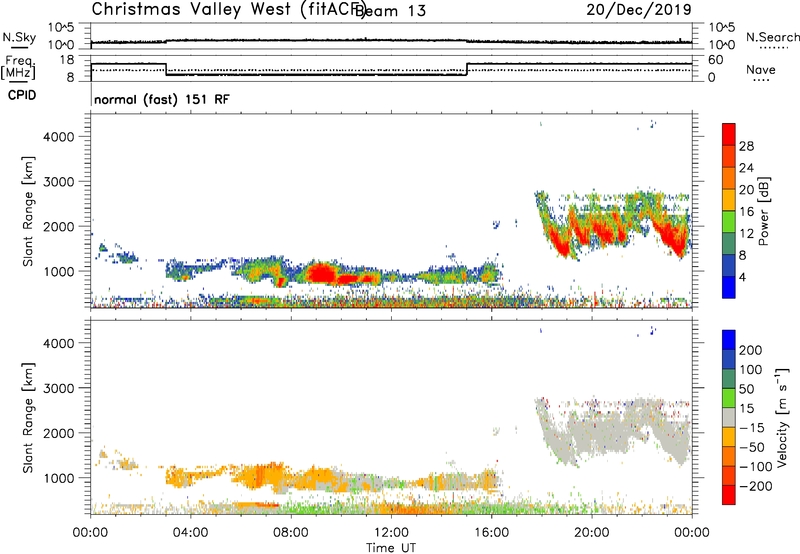
Task: Click the frequency step-down at 03:00
Action: (166, 69)
